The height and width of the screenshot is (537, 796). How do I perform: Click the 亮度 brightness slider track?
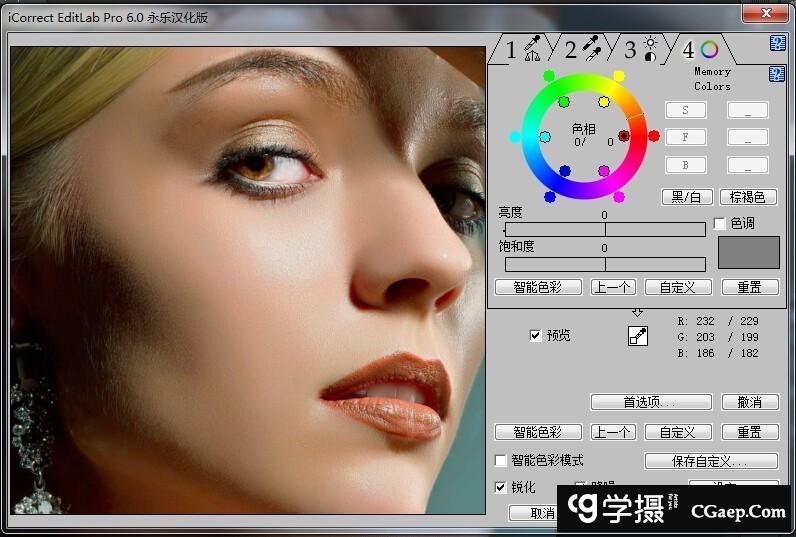604,229
